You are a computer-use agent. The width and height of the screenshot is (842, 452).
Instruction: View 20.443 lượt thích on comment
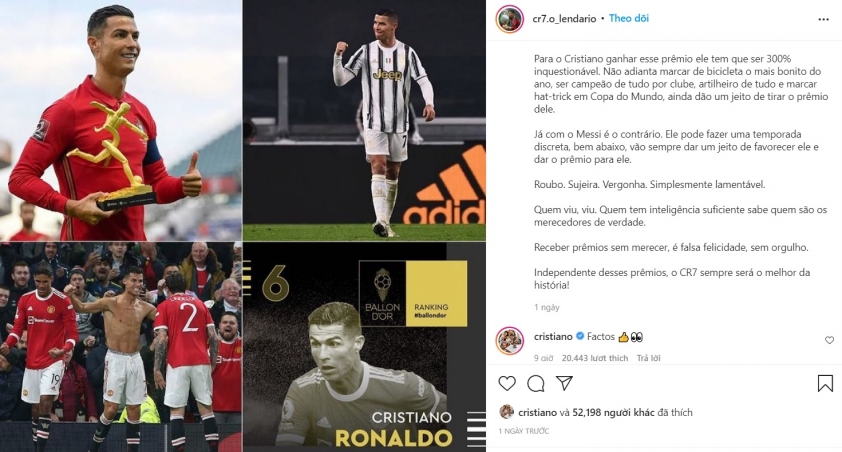coord(594,358)
